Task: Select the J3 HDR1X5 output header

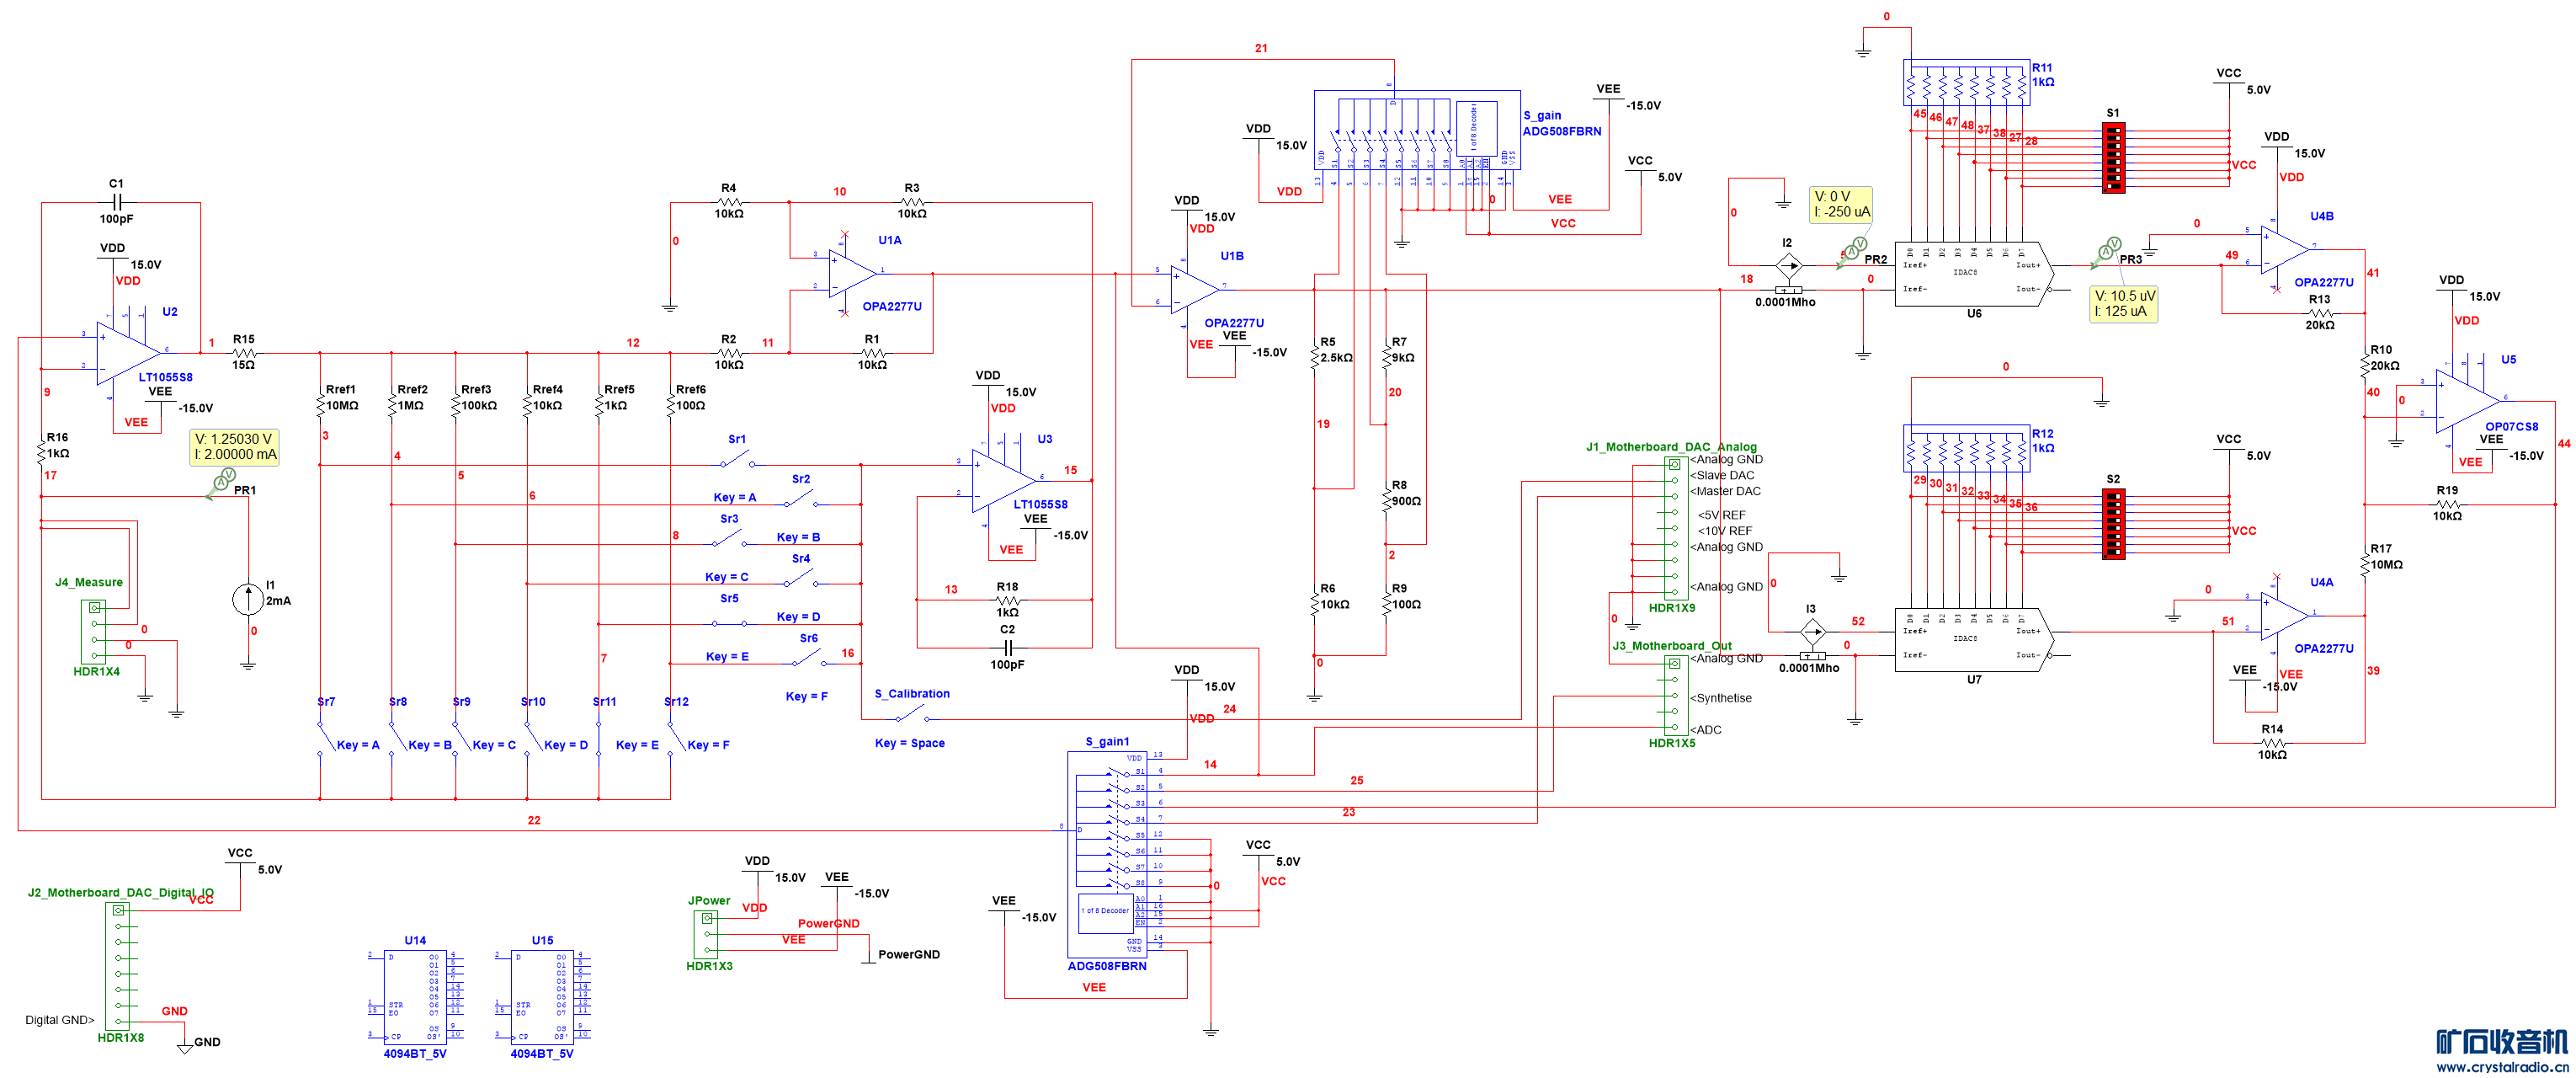Action: coord(1675,695)
